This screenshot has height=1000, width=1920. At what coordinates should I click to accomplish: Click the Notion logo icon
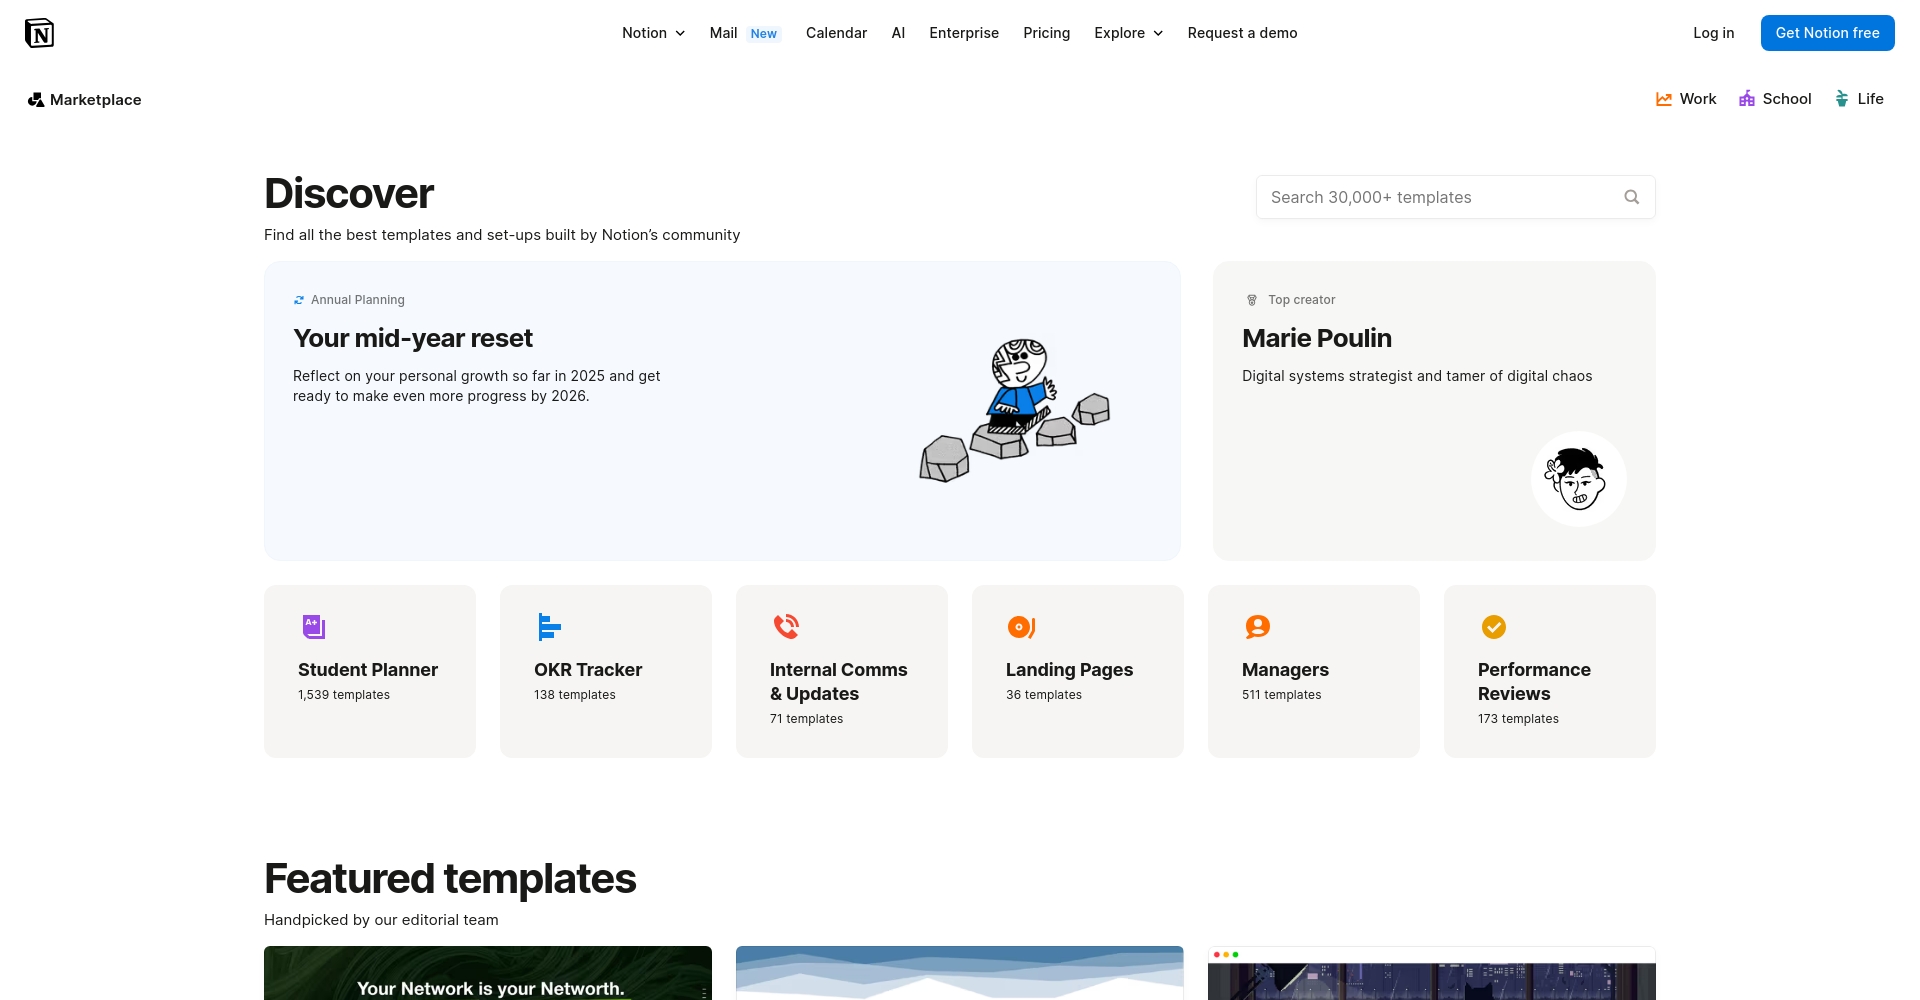pos(39,33)
